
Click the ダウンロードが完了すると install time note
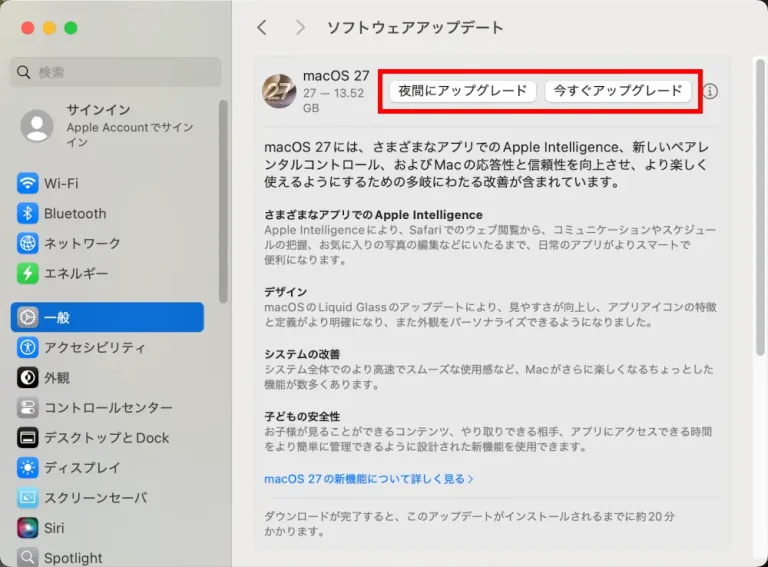coord(469,523)
